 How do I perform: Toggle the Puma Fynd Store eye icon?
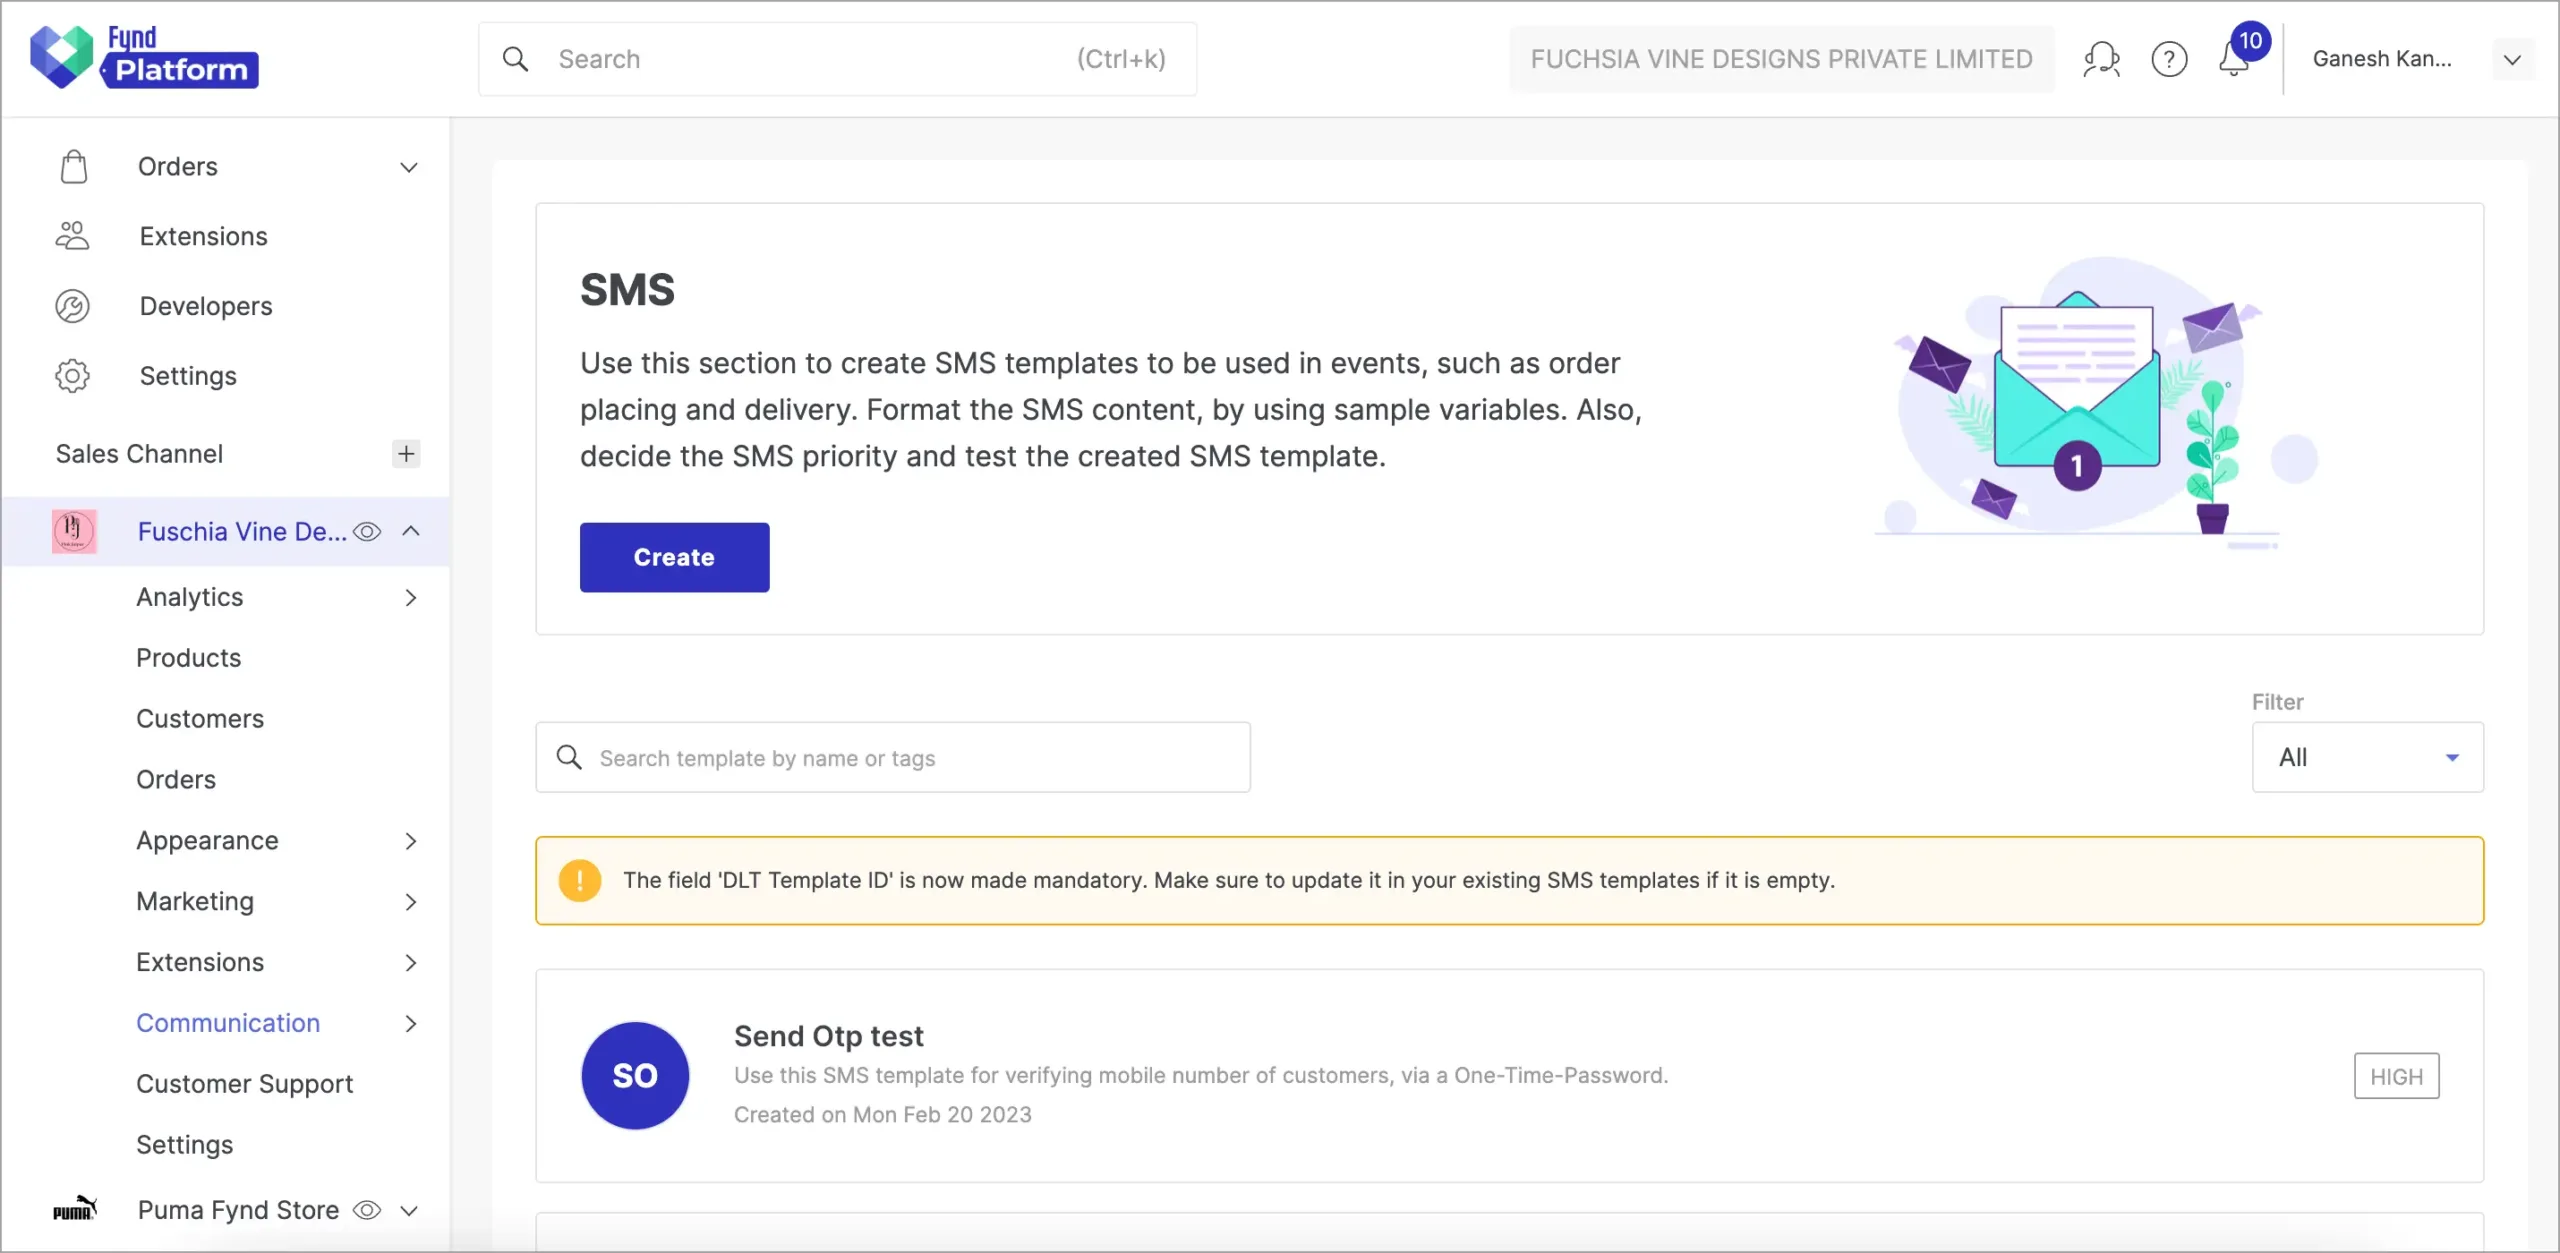tap(366, 1210)
